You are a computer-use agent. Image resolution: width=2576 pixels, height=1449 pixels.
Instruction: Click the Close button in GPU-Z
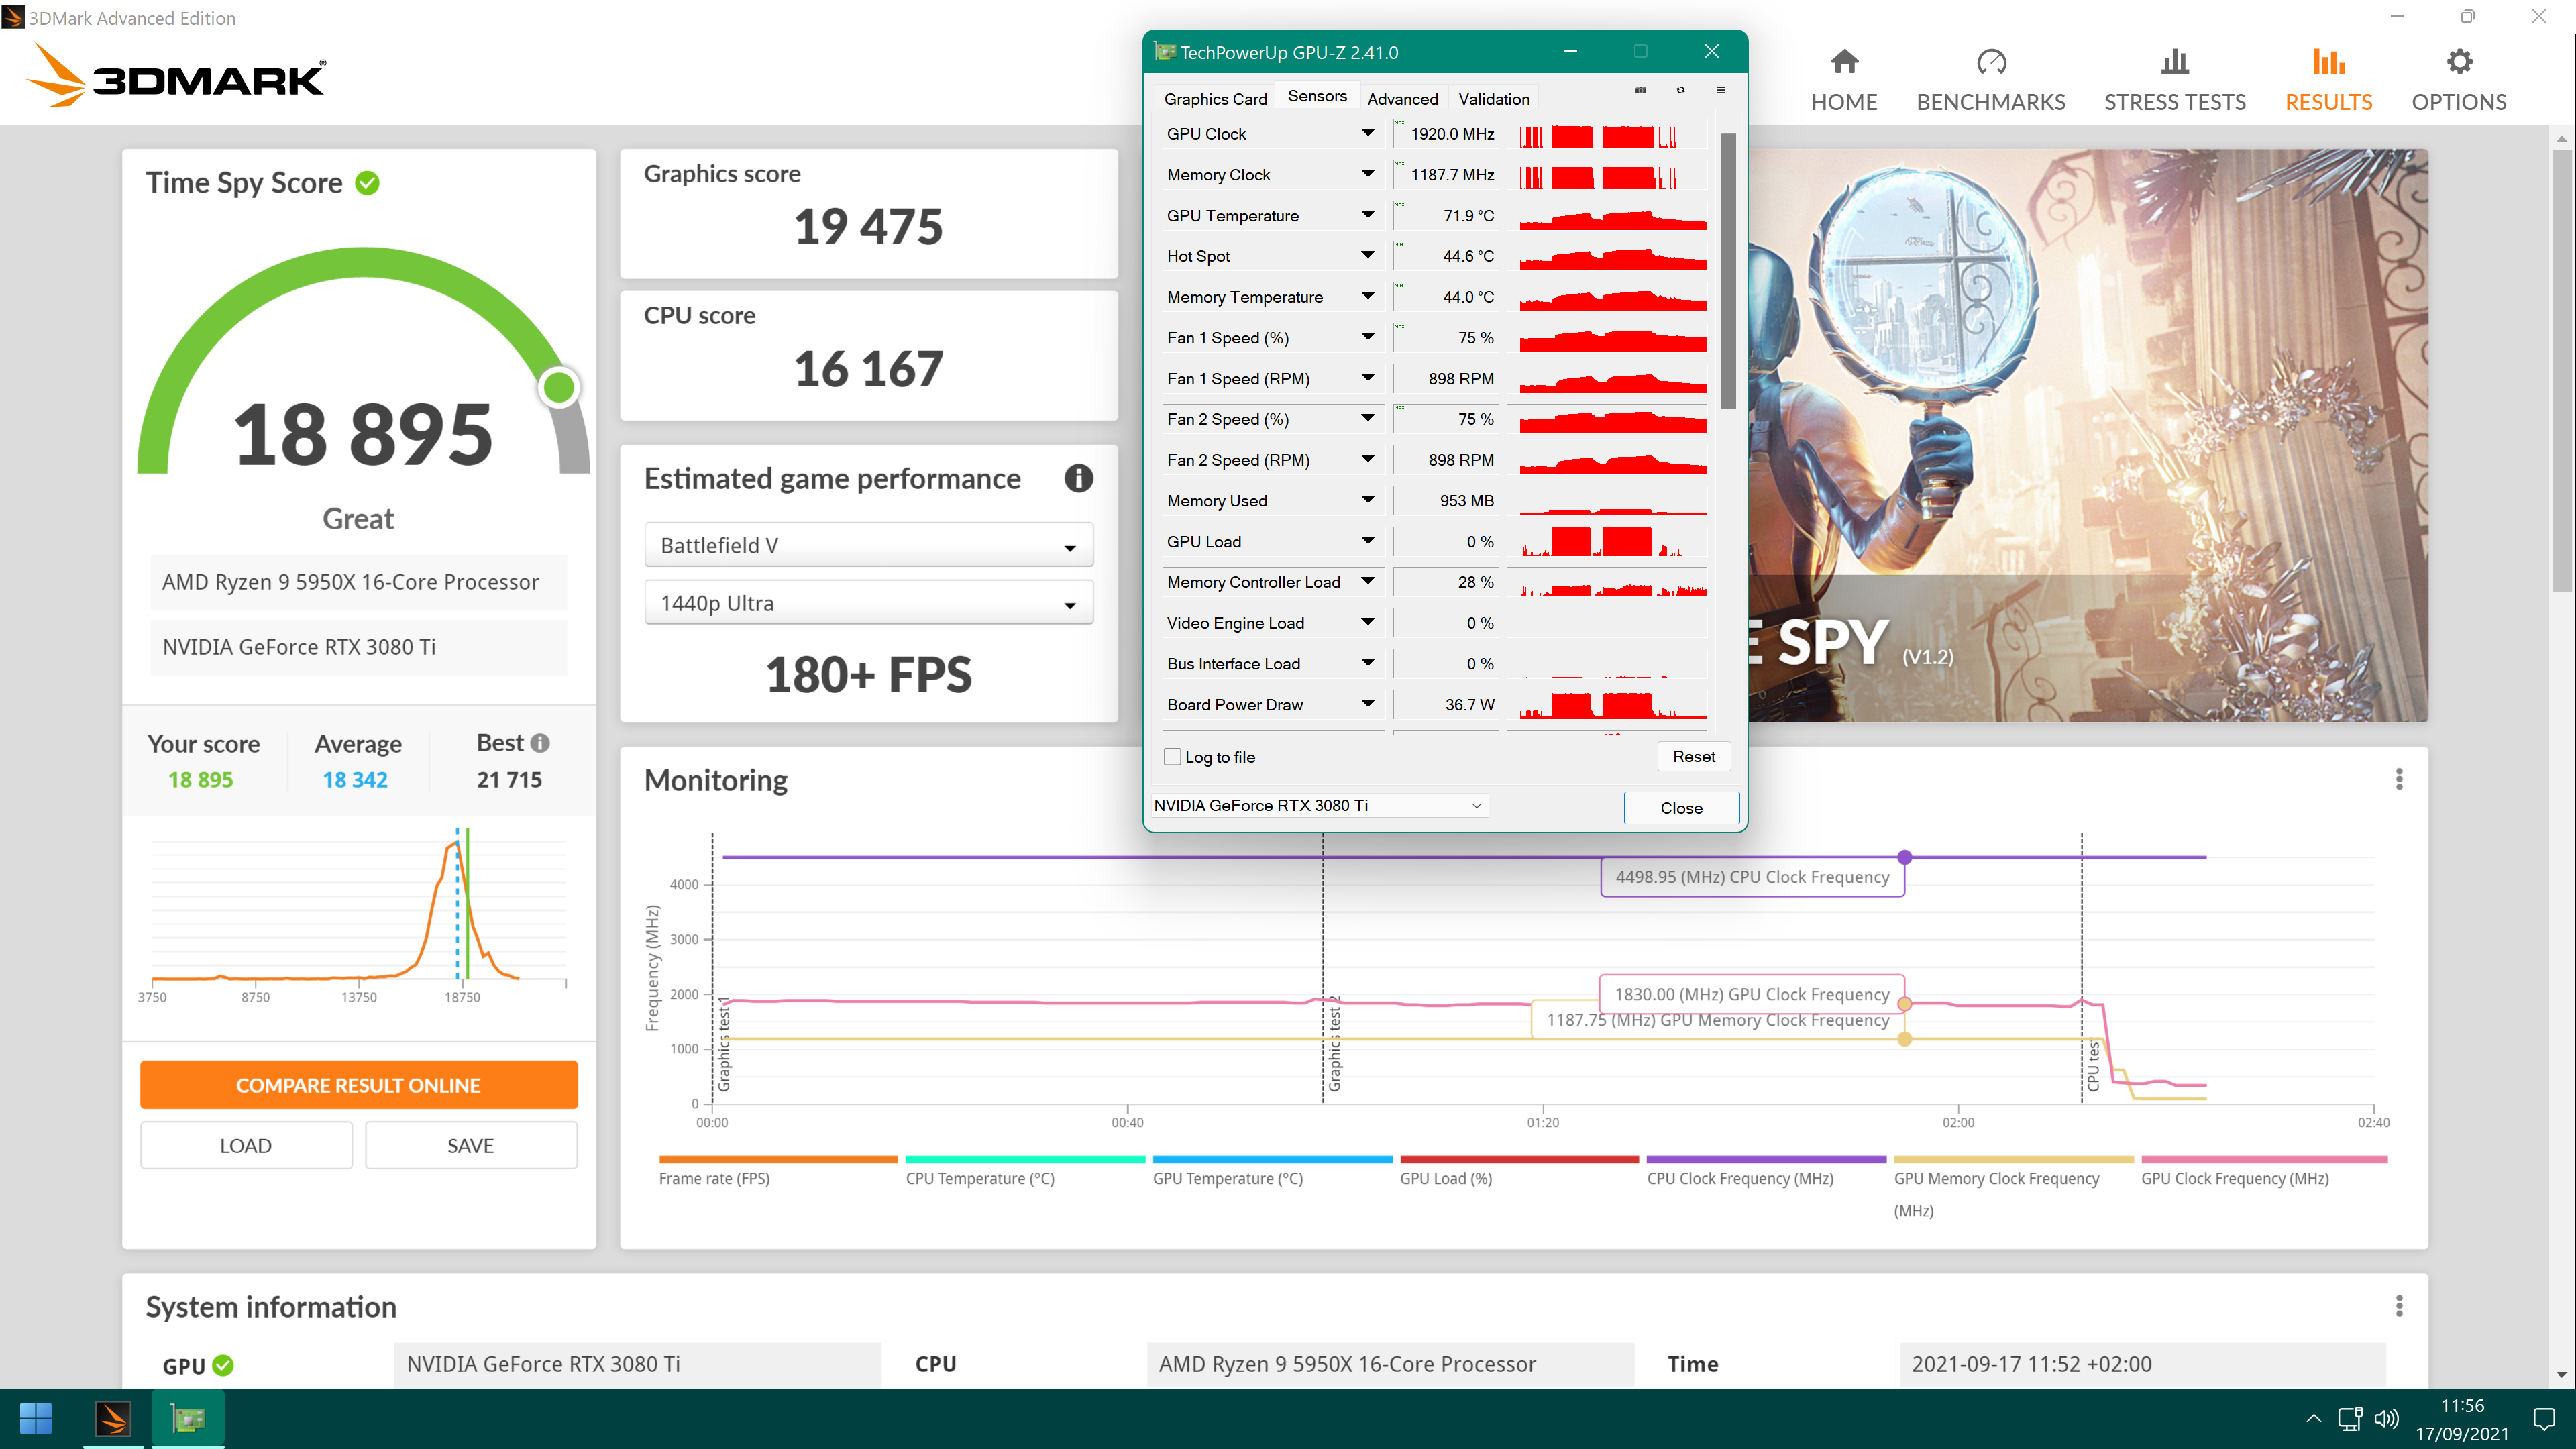pos(1681,808)
